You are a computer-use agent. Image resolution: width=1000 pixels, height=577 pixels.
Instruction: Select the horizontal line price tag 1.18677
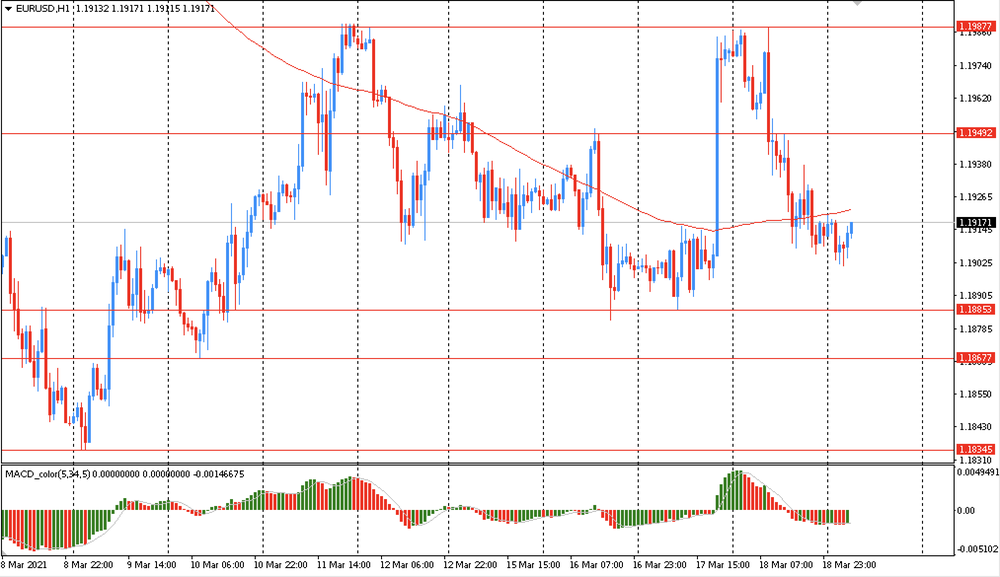[976, 358]
